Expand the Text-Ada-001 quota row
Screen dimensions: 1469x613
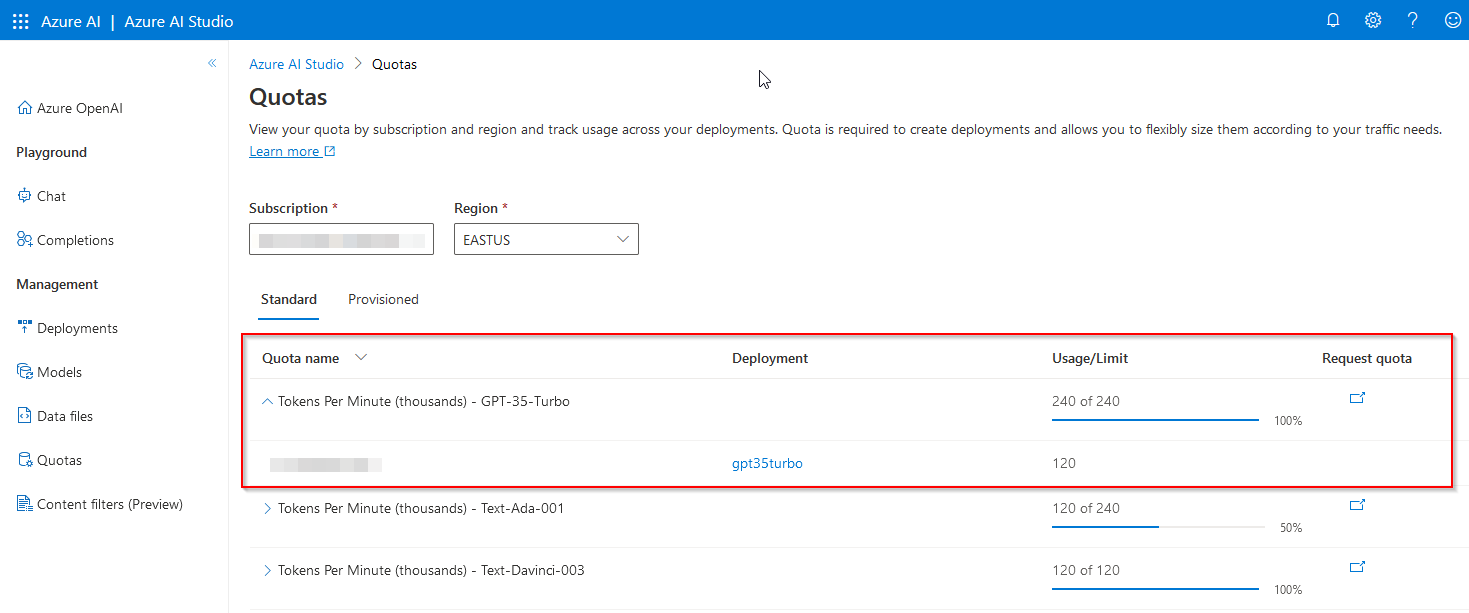click(x=267, y=508)
